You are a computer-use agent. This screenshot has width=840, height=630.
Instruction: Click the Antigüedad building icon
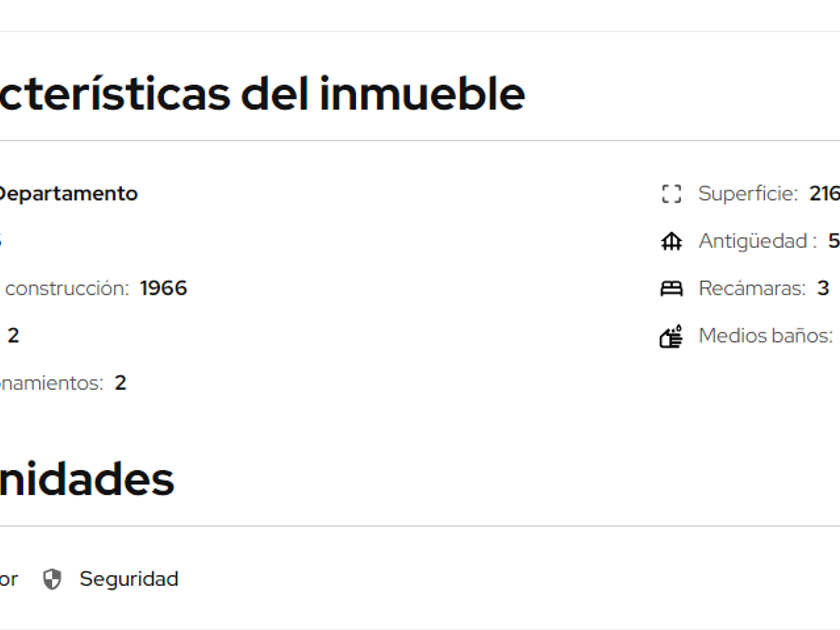point(671,241)
